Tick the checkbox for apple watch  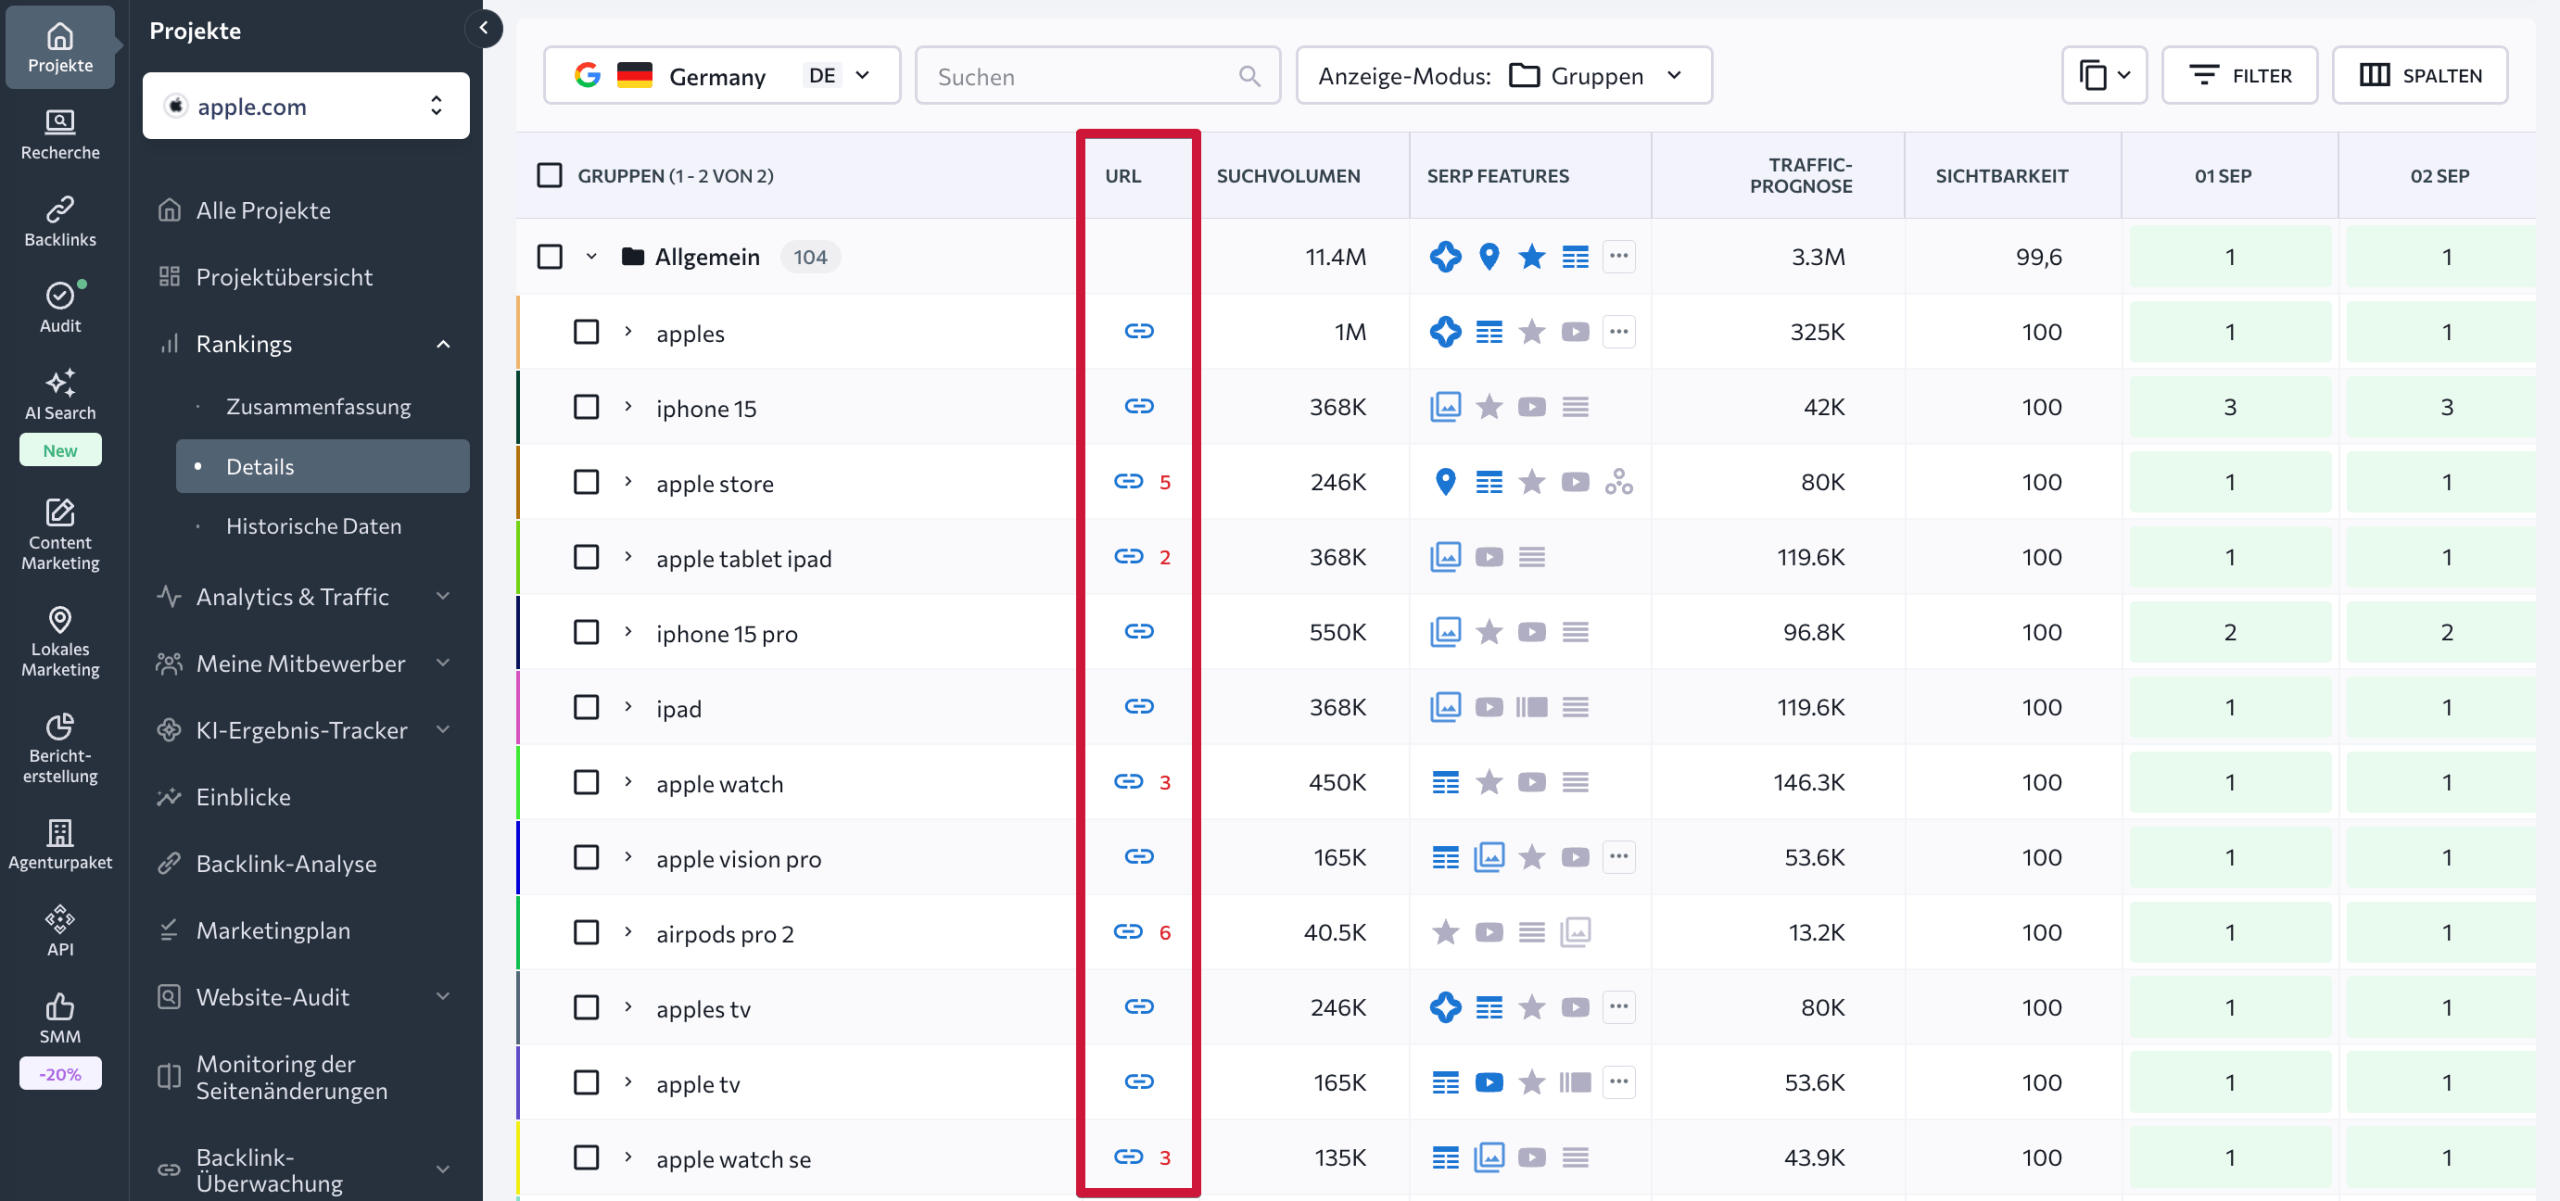[x=586, y=782]
